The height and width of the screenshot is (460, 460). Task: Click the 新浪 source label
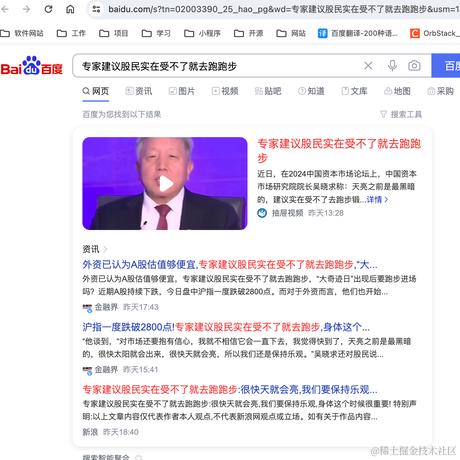point(90,432)
